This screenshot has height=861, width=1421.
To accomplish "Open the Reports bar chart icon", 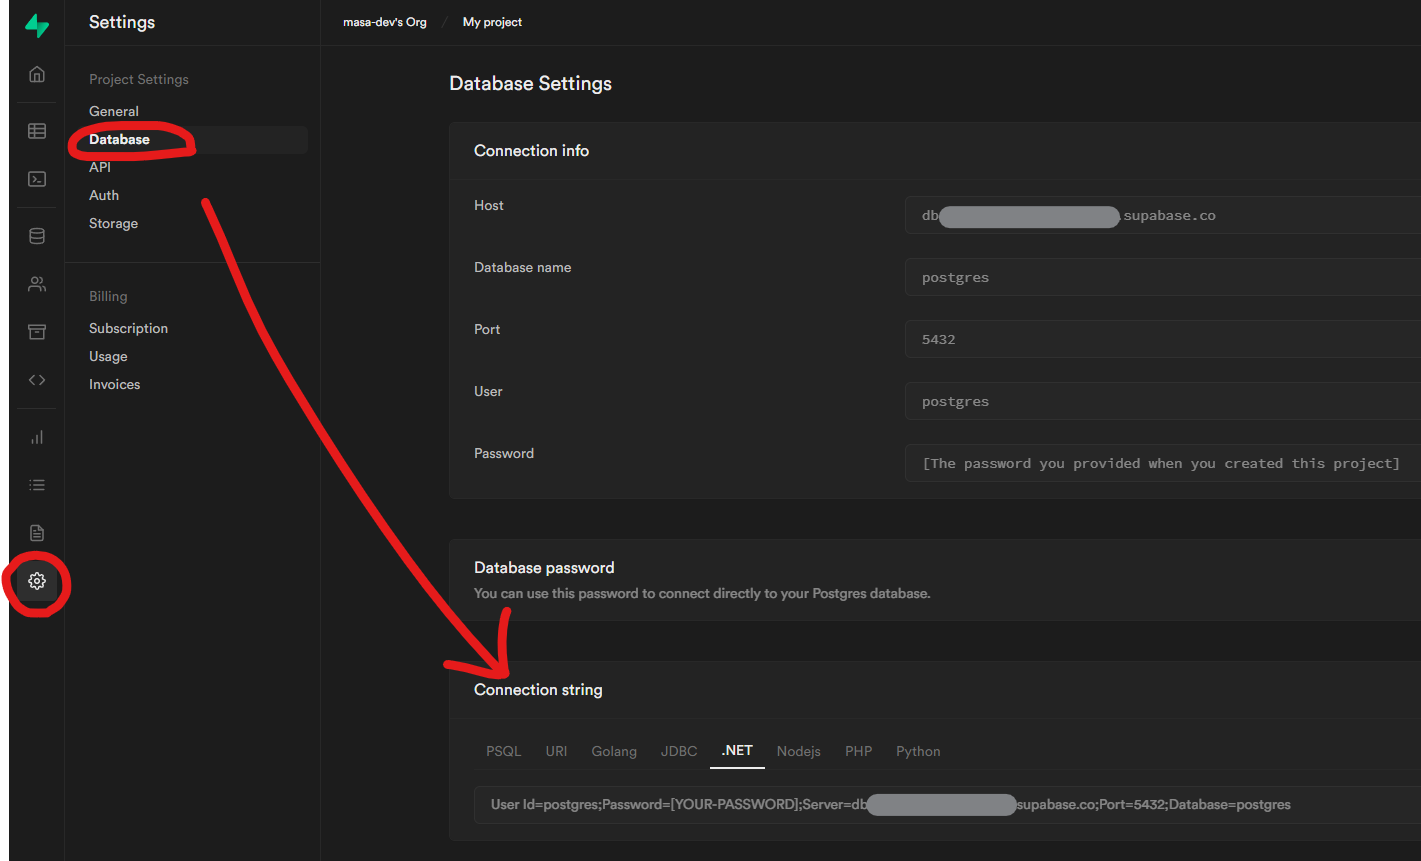I will 37,437.
